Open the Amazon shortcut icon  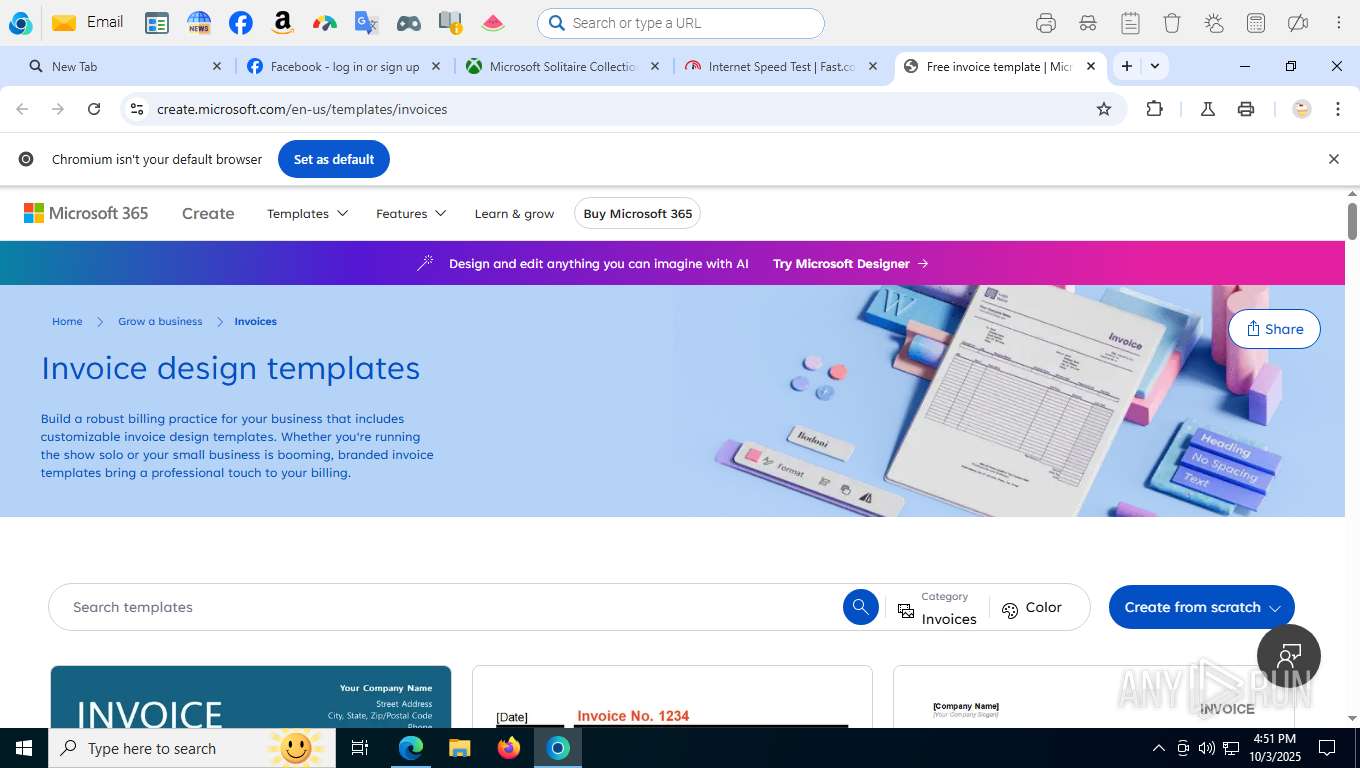pos(283,23)
